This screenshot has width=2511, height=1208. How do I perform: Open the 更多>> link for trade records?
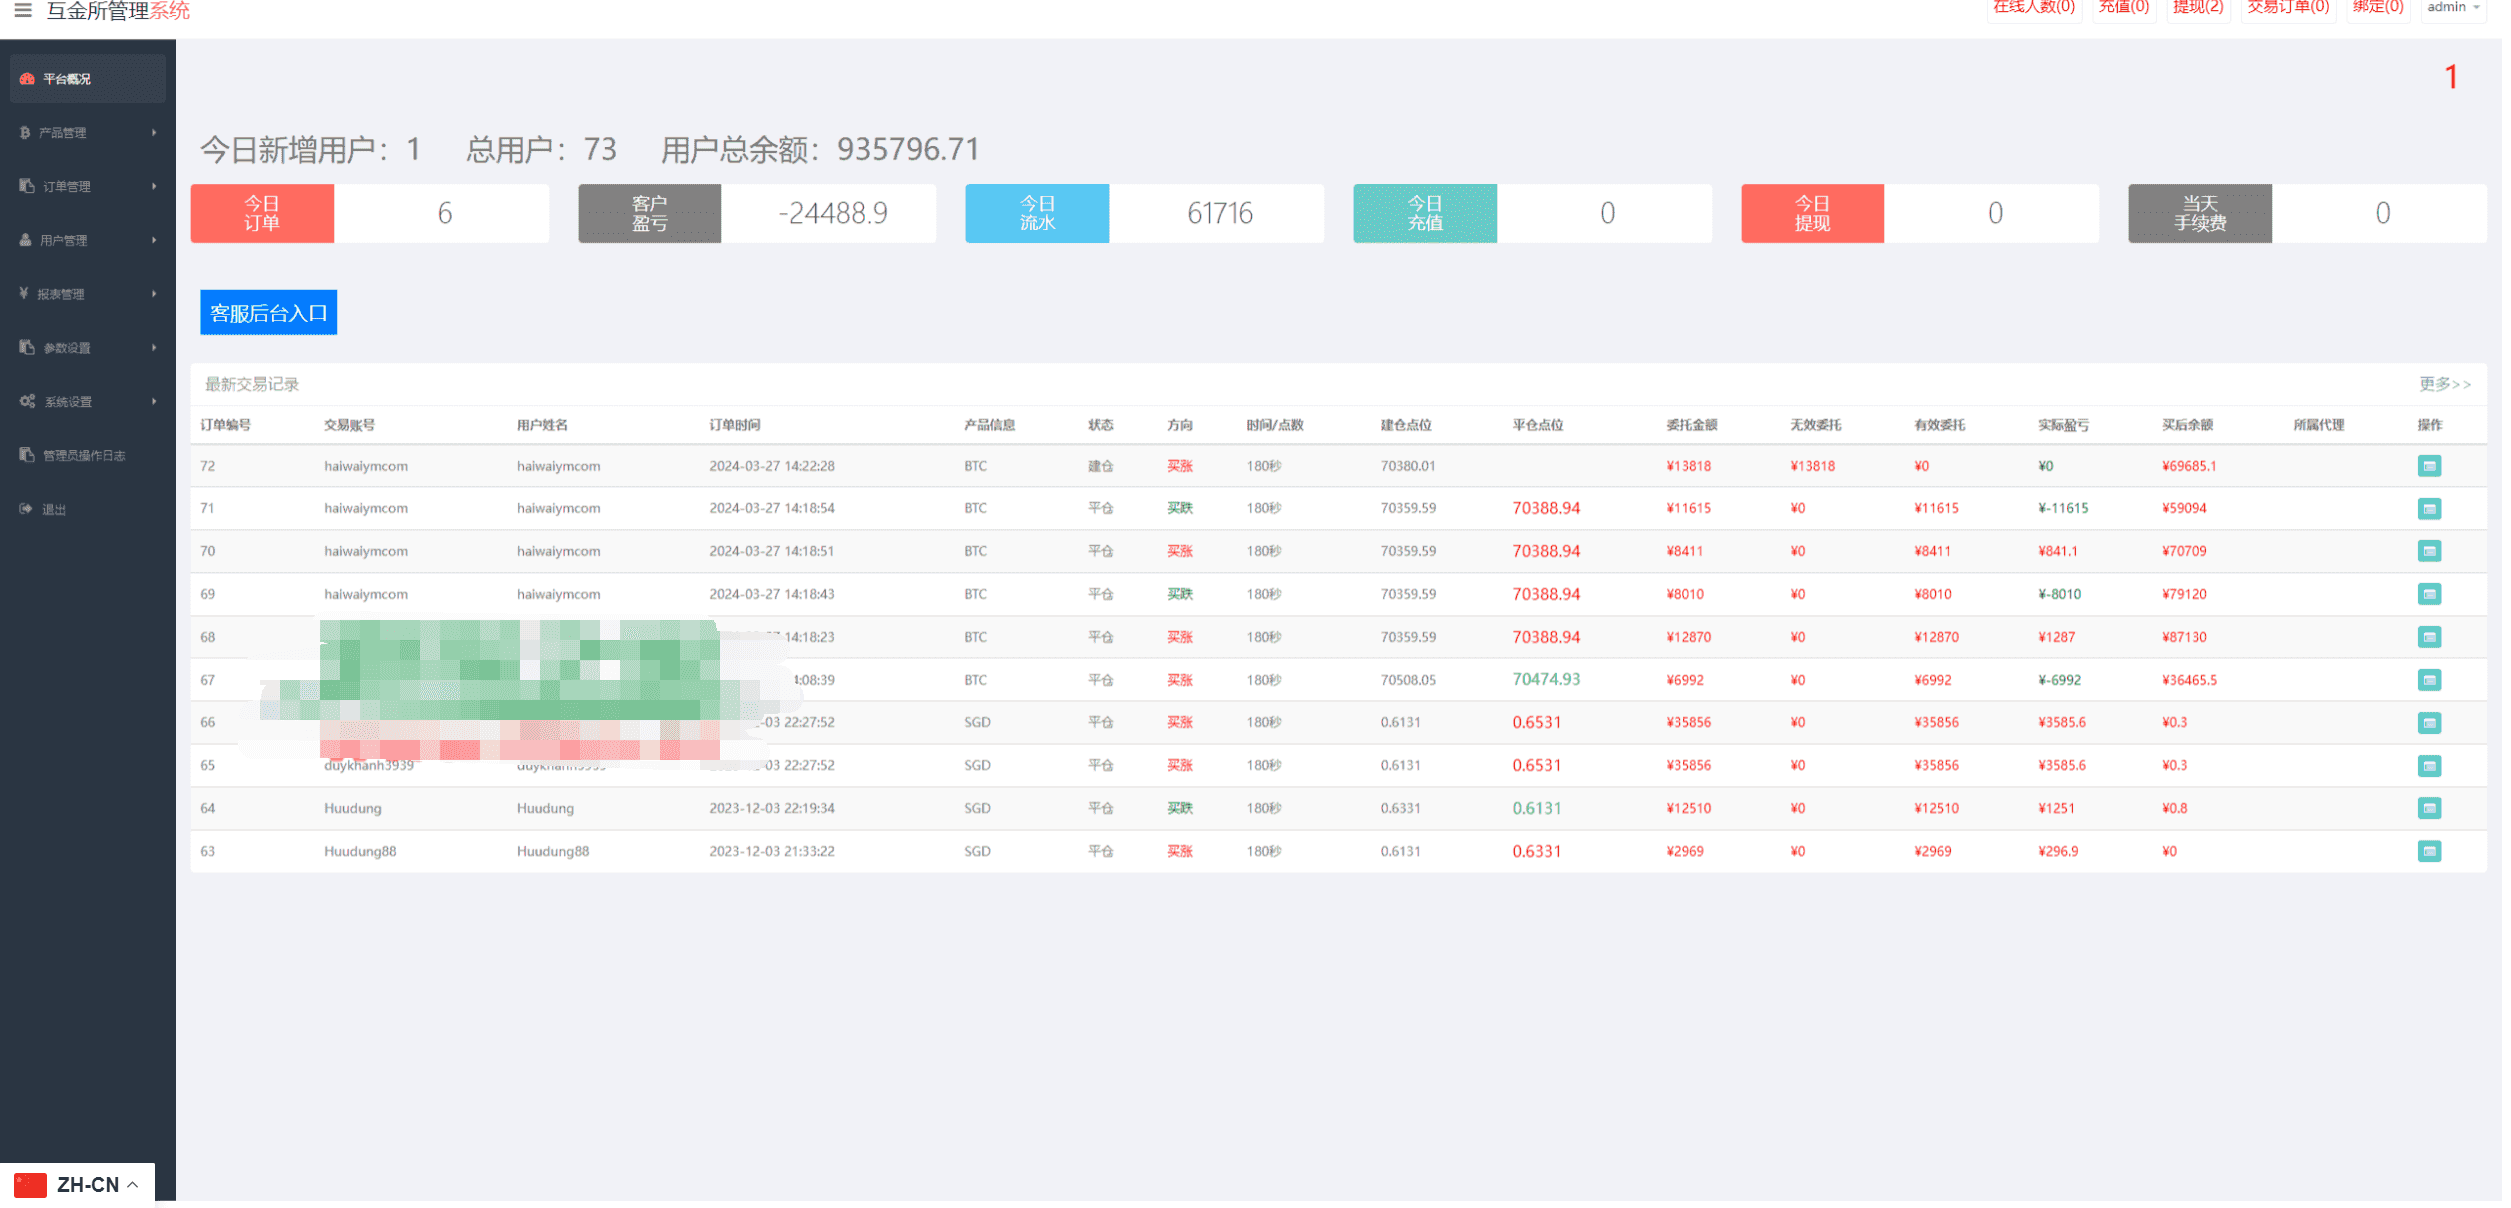pos(2444,384)
